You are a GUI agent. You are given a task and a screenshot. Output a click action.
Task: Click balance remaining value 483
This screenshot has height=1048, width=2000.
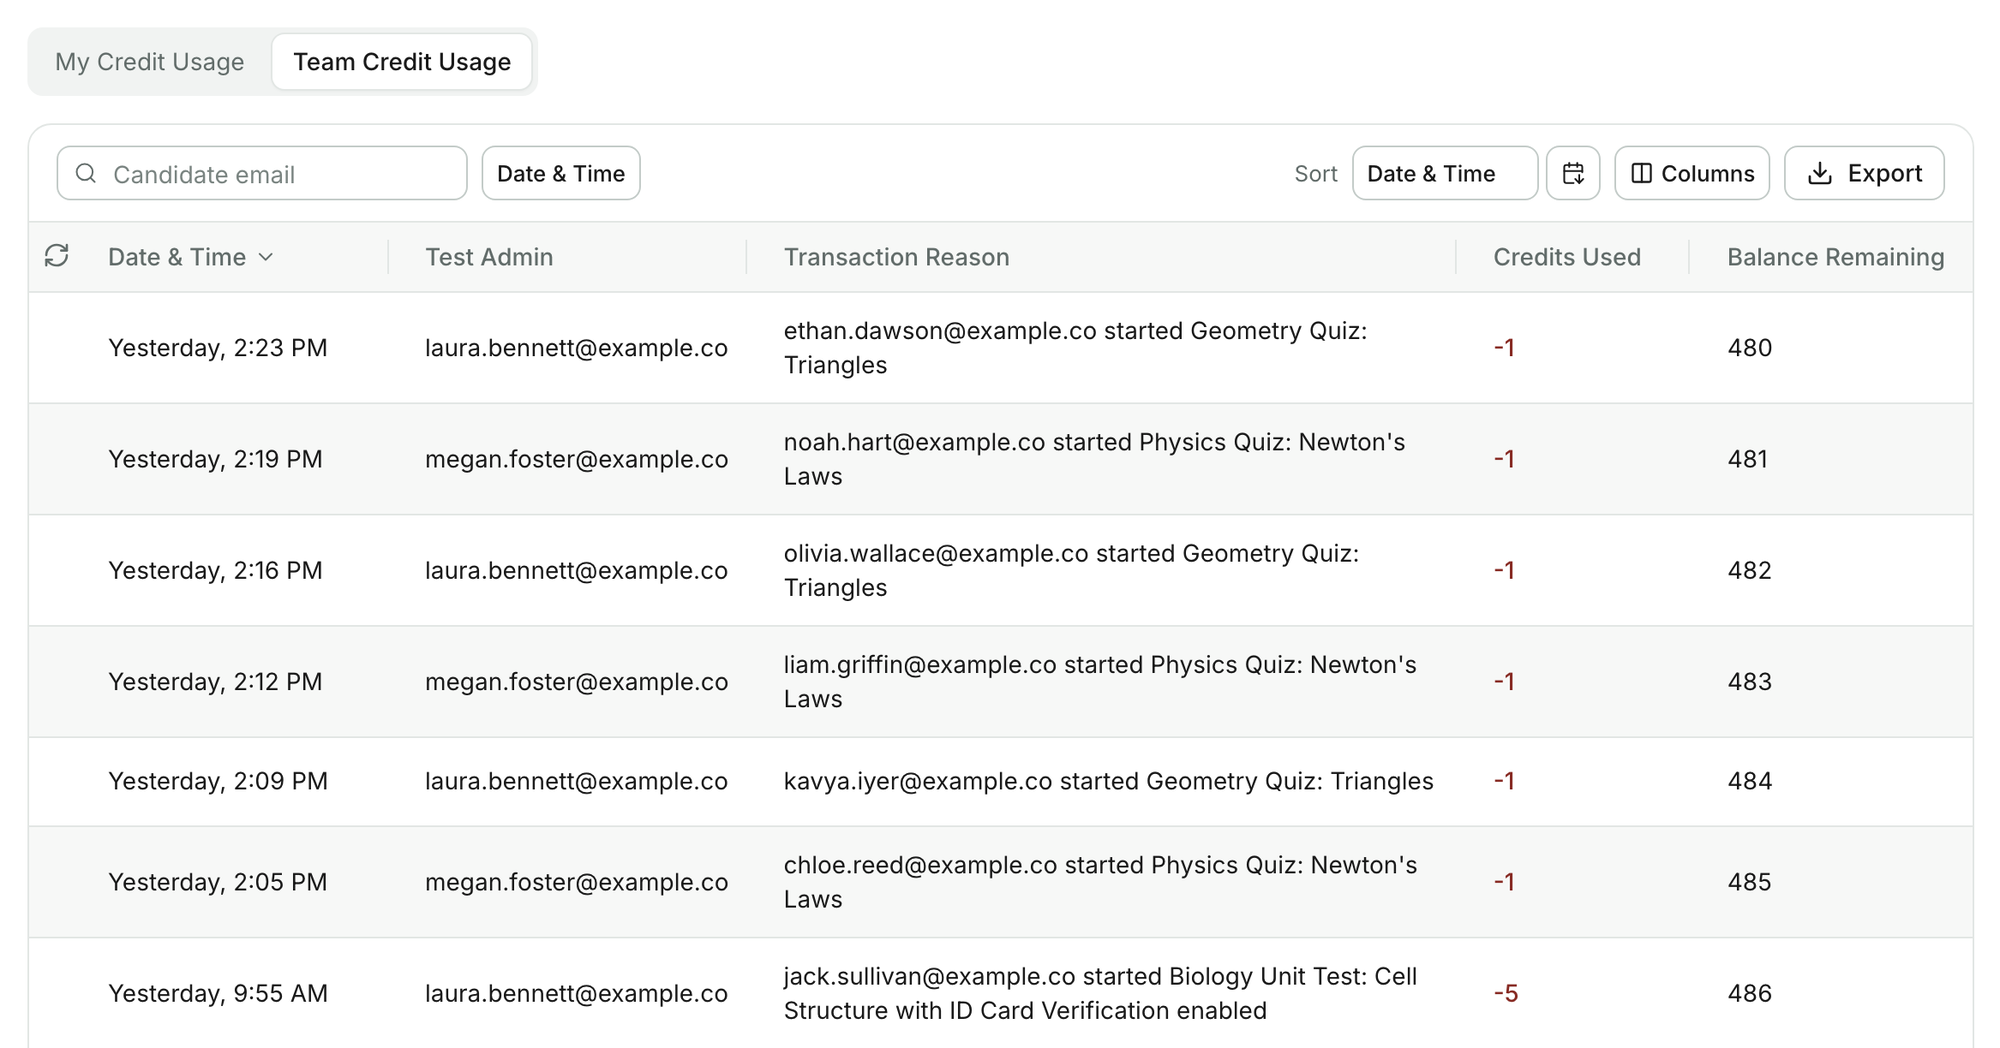tap(1749, 681)
